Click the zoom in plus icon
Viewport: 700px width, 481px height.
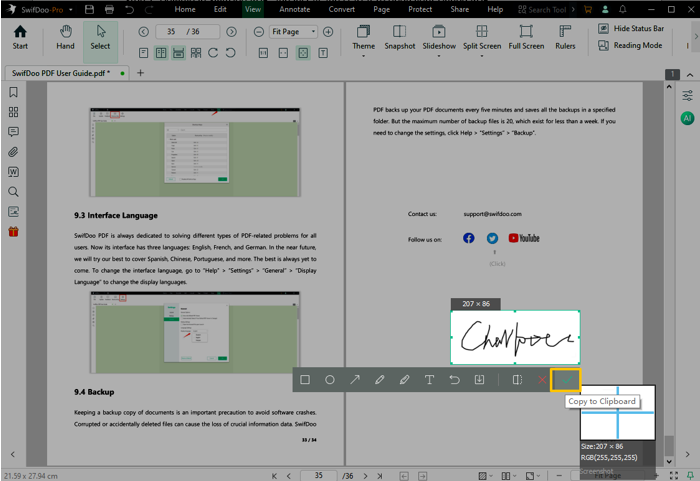[328, 32]
